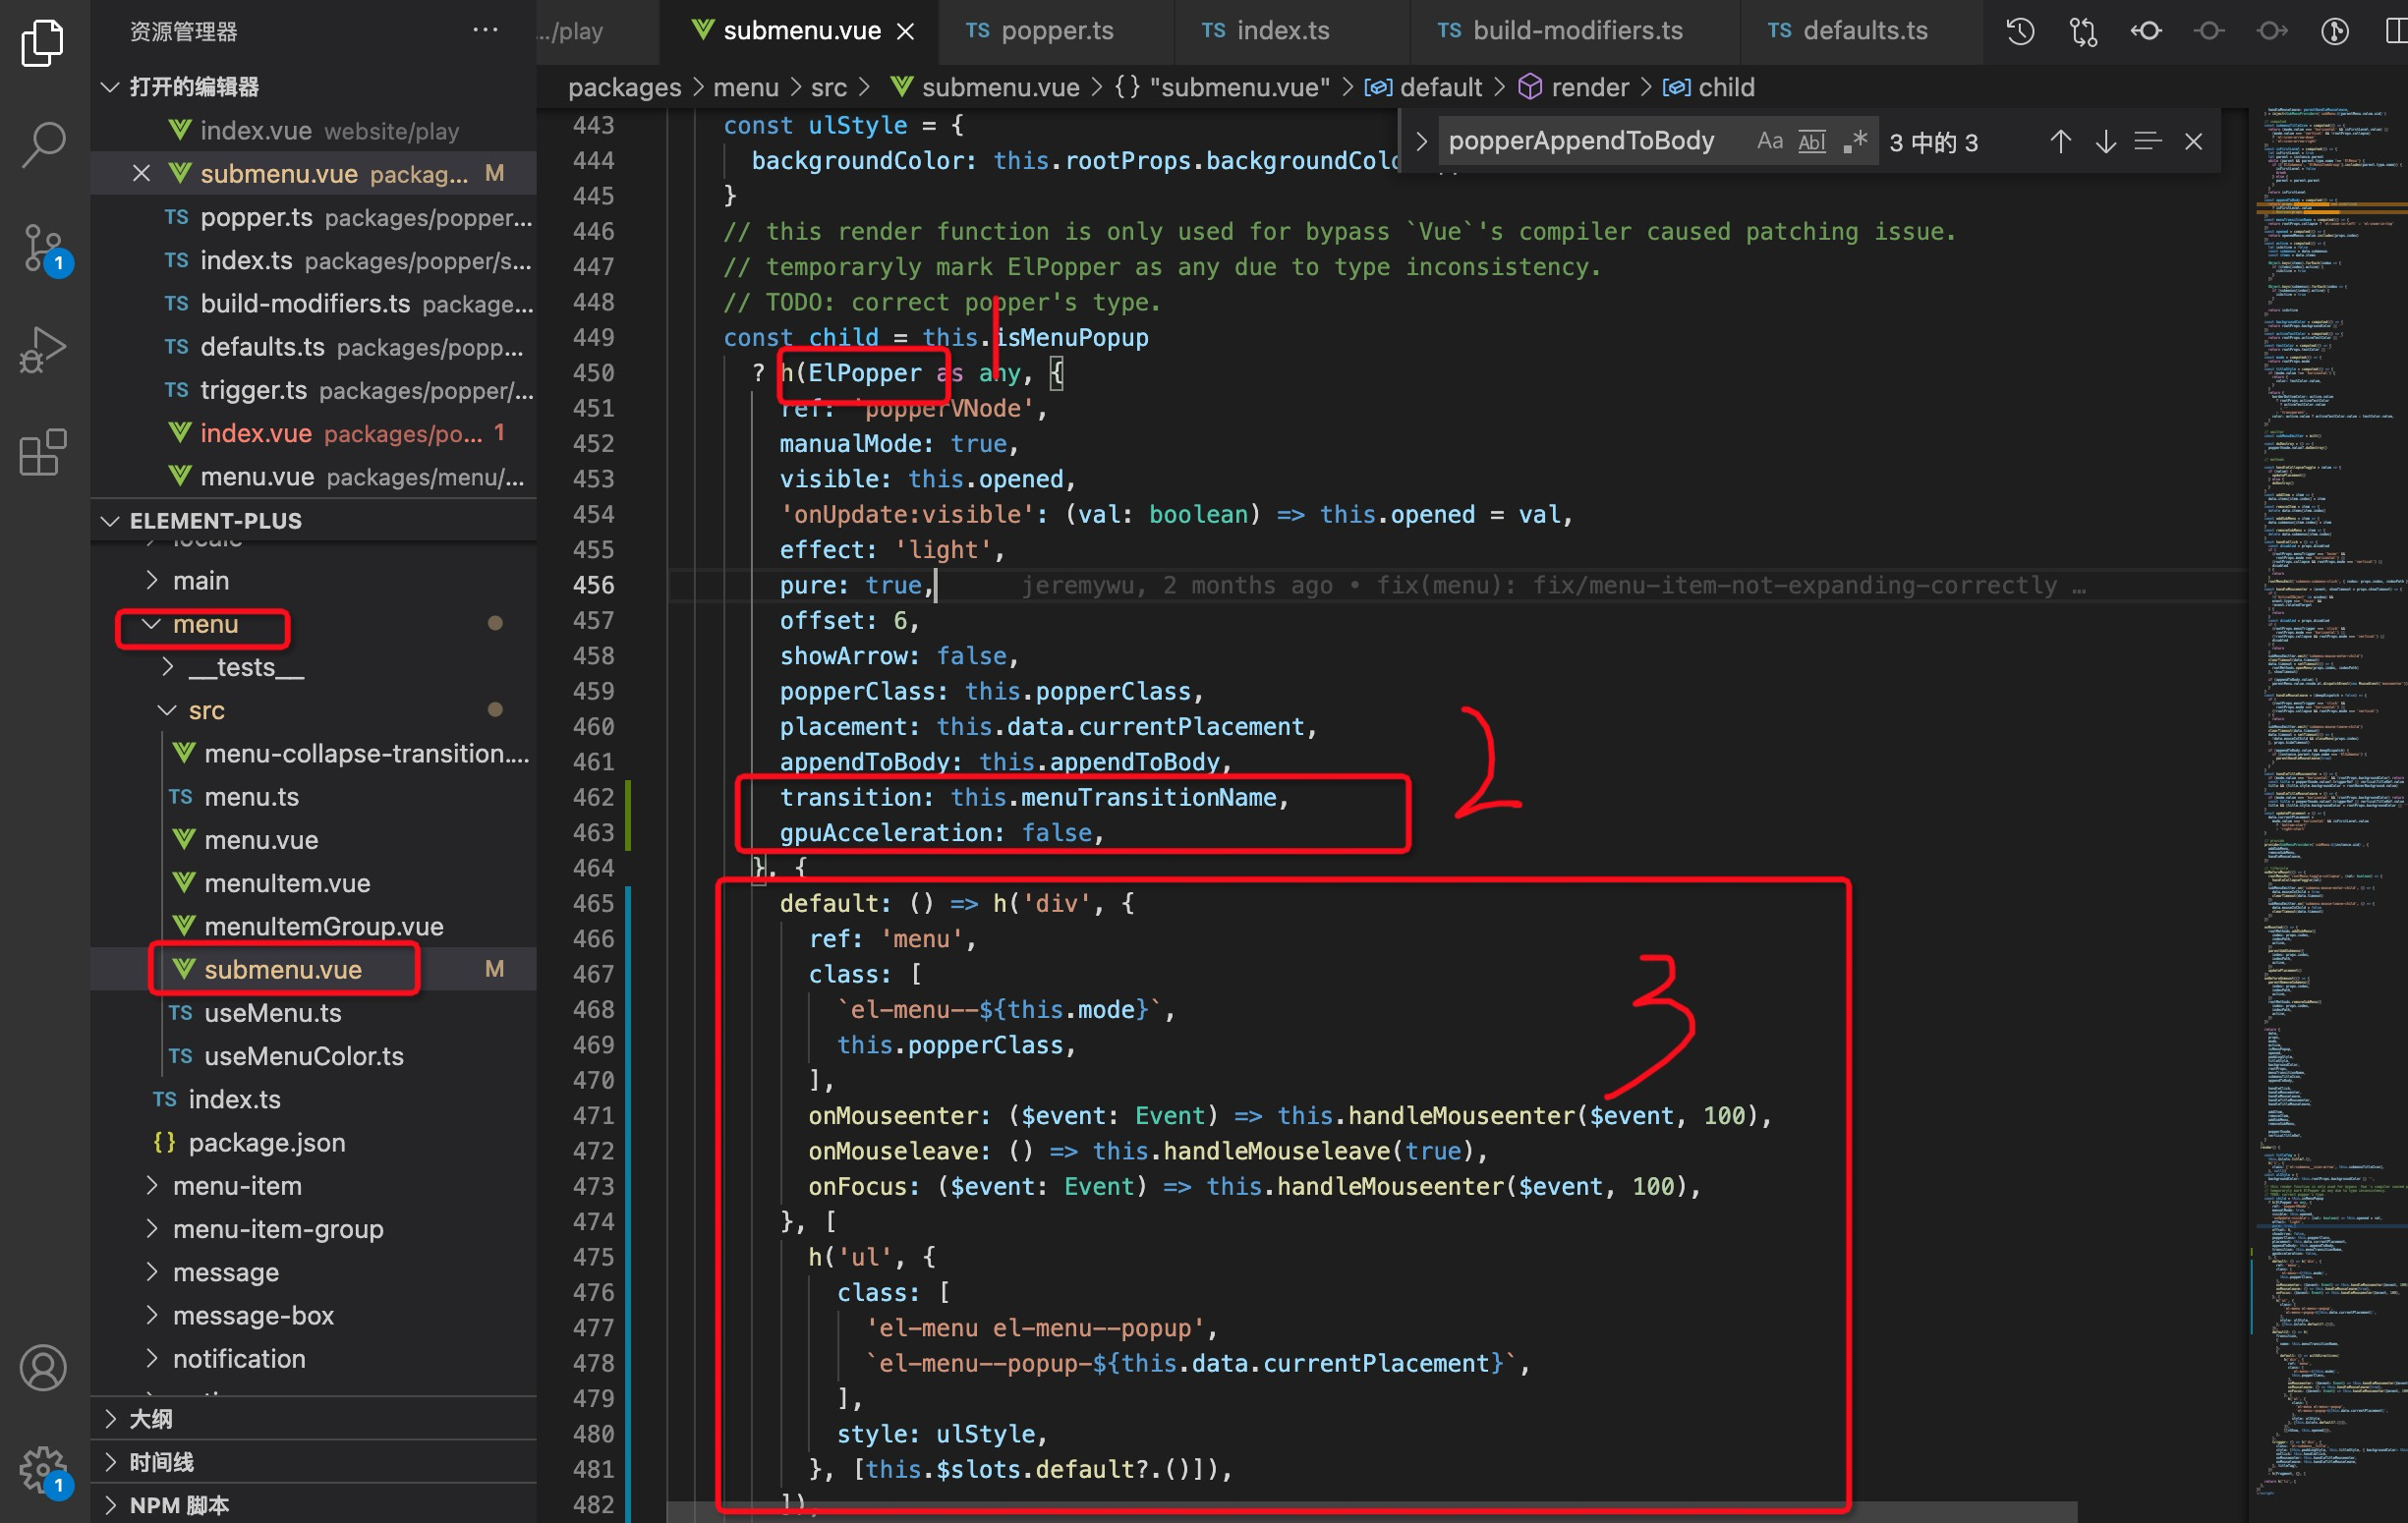Viewport: 2408px width, 1523px height.
Task: Open the Source Control view in the activity bar
Action: [x=42, y=248]
